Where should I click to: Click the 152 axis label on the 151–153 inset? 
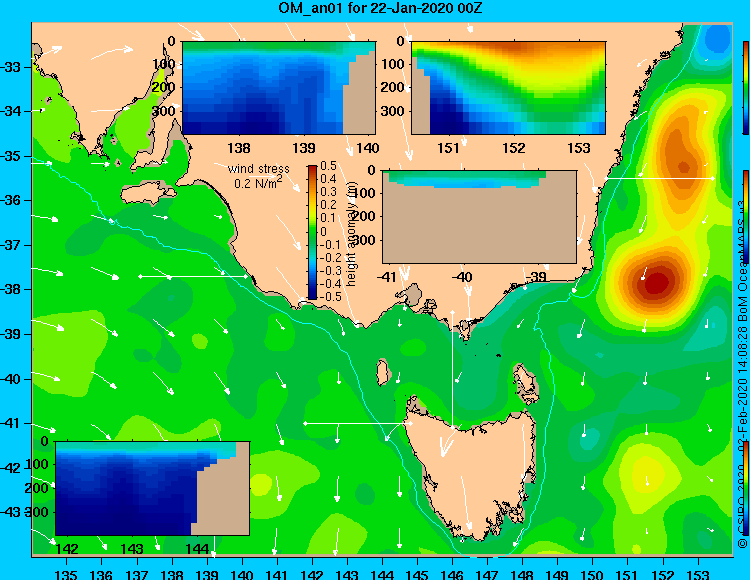point(514,148)
